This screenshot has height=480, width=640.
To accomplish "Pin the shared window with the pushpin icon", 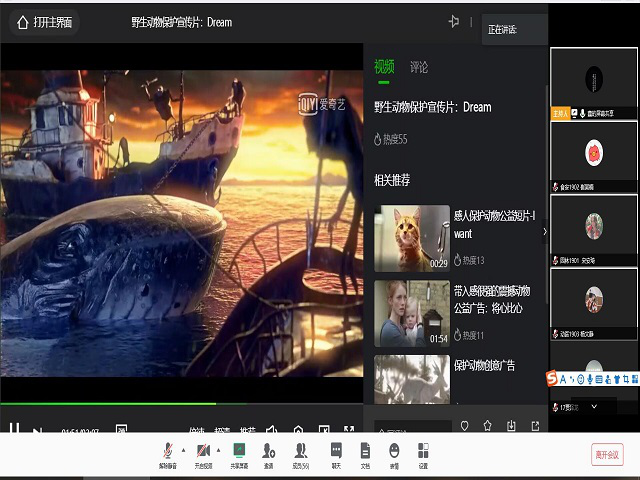I will pos(454,21).
